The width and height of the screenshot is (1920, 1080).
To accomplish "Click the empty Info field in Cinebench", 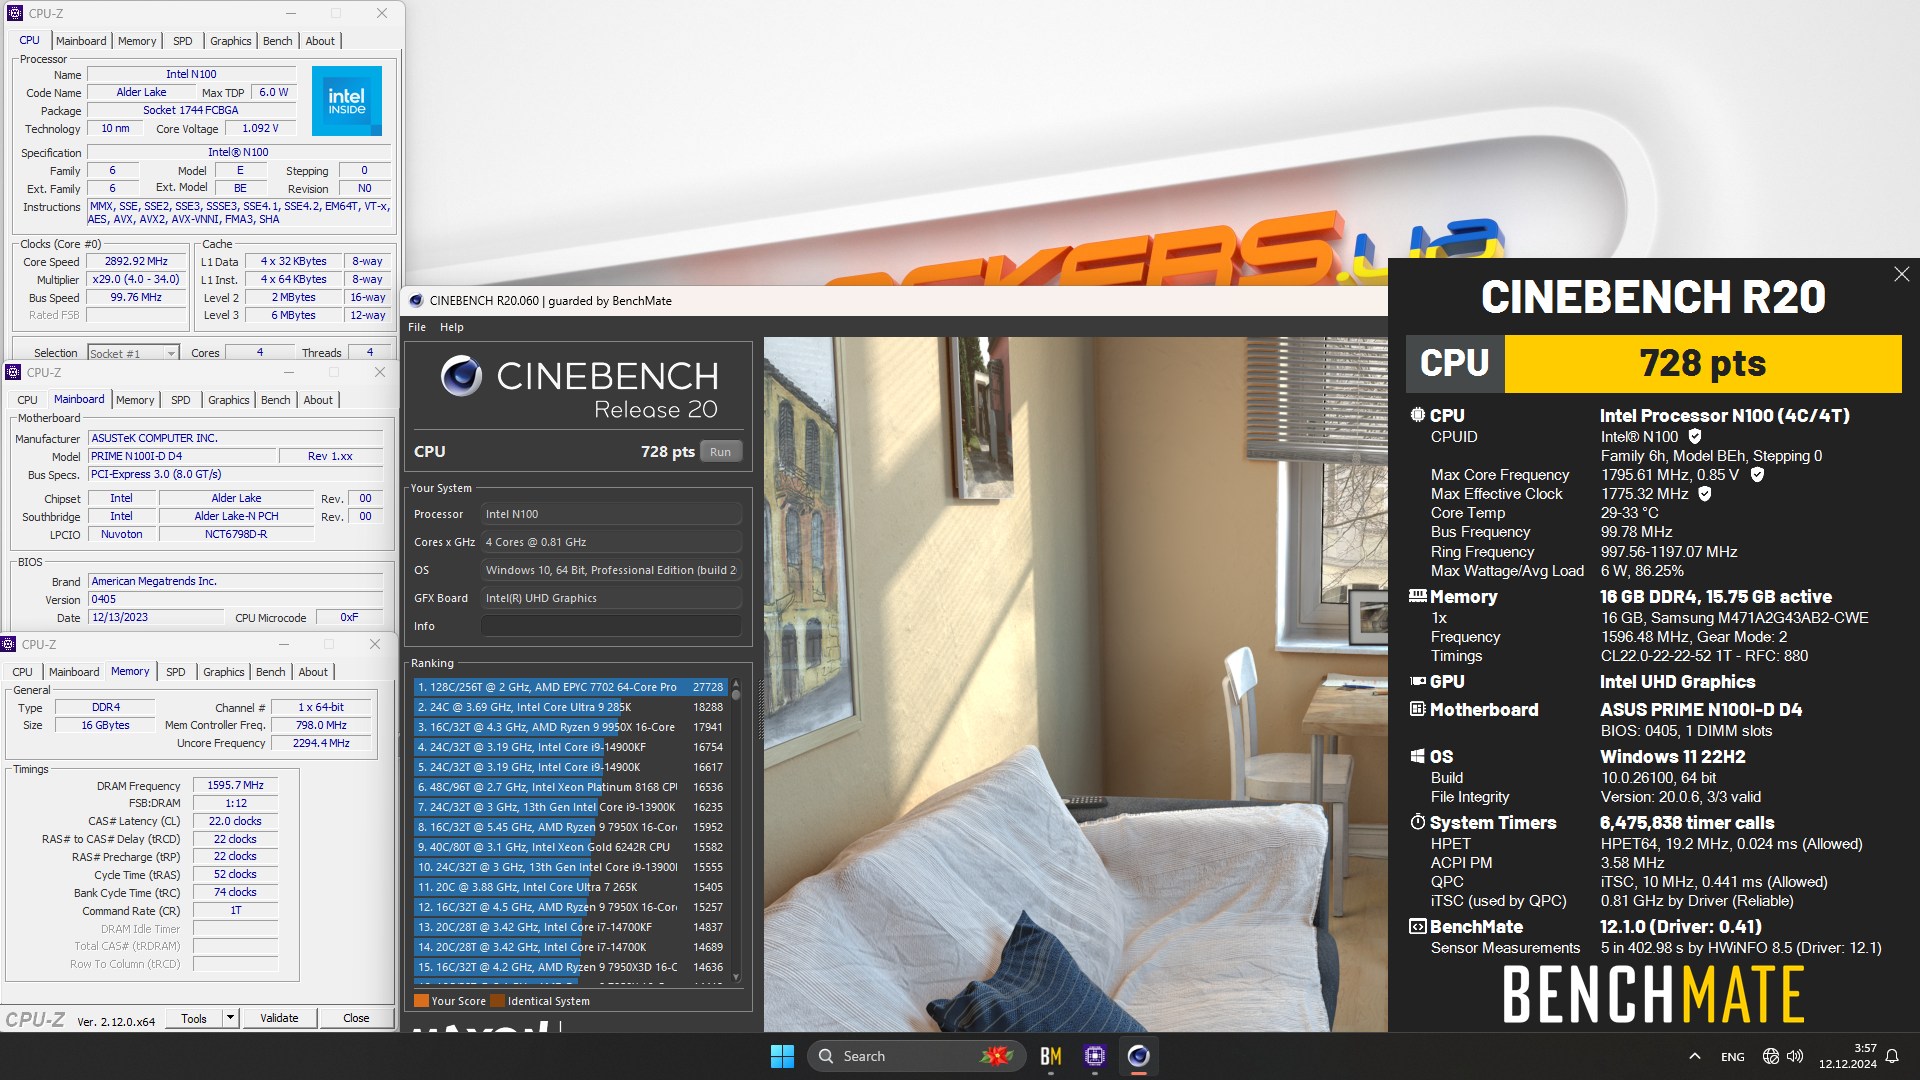I will pos(611,626).
